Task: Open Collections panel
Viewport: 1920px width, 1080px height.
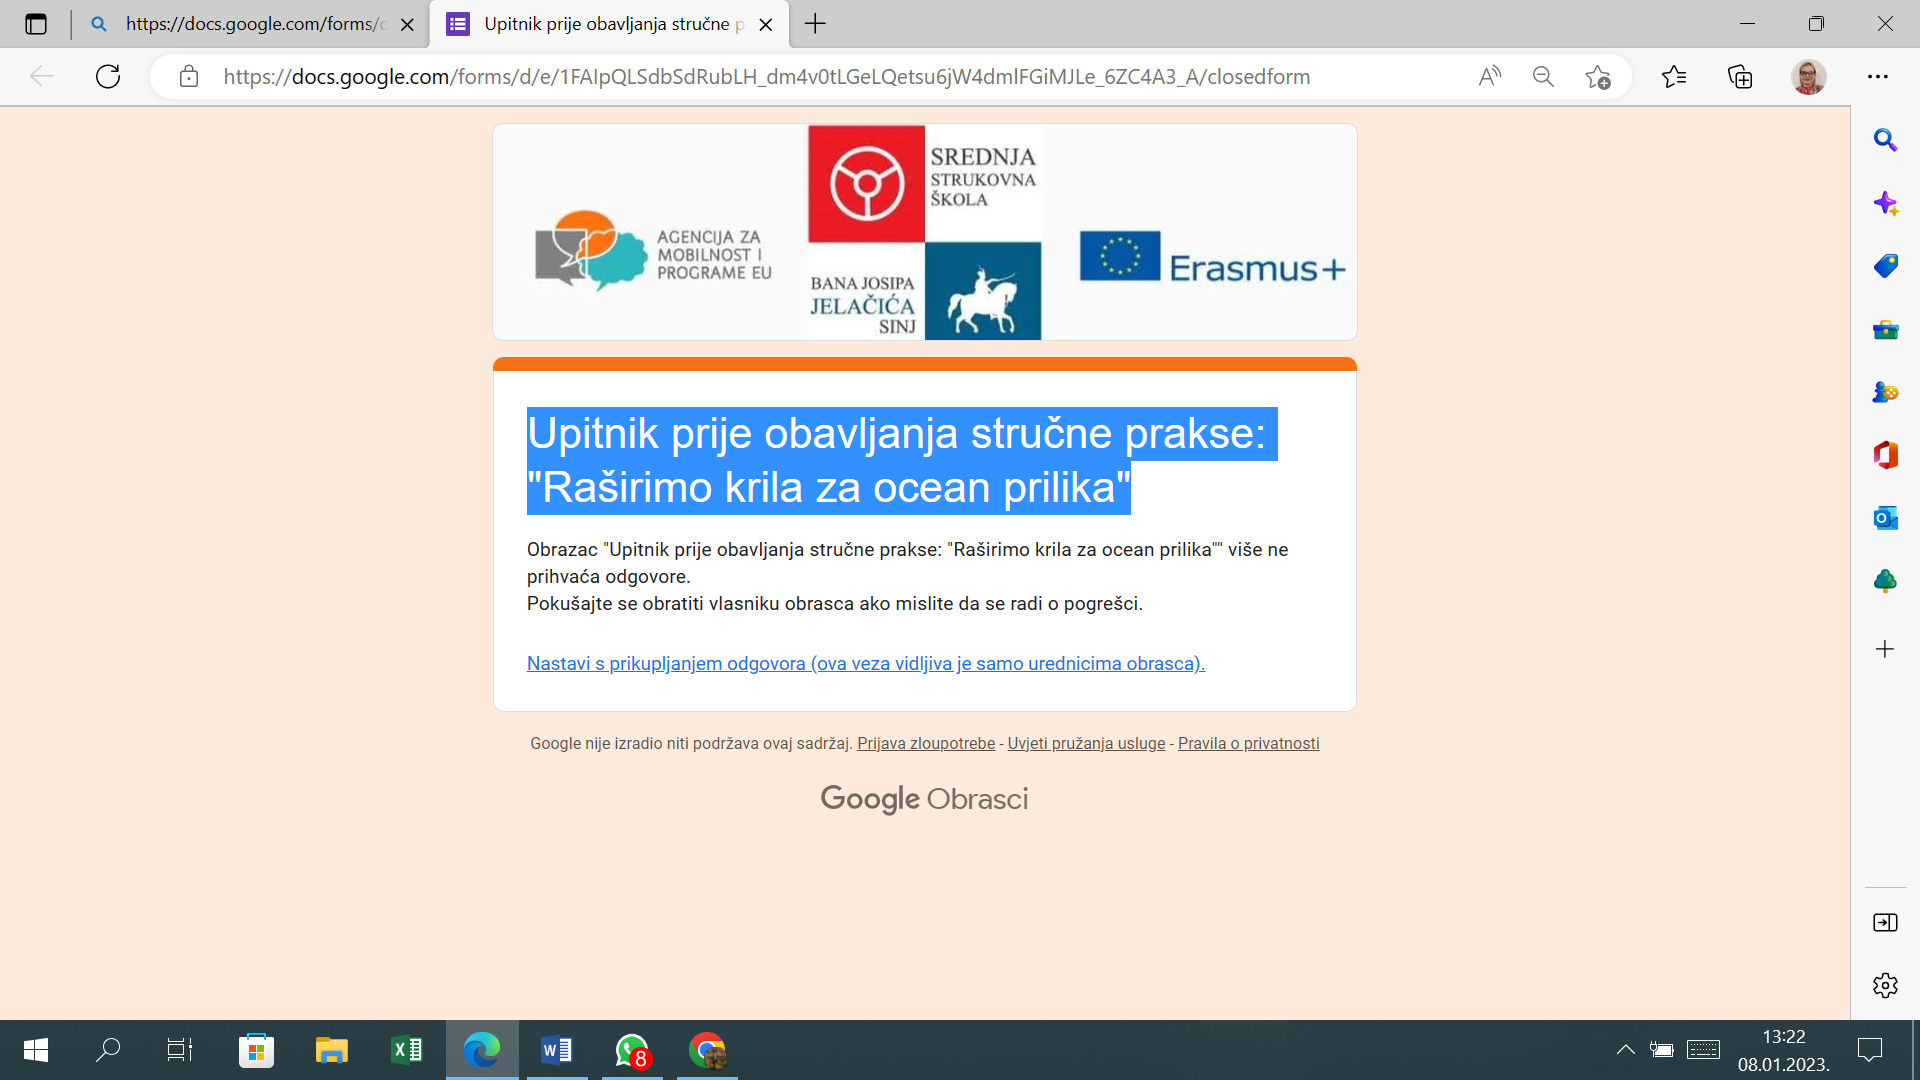Action: click(1740, 76)
